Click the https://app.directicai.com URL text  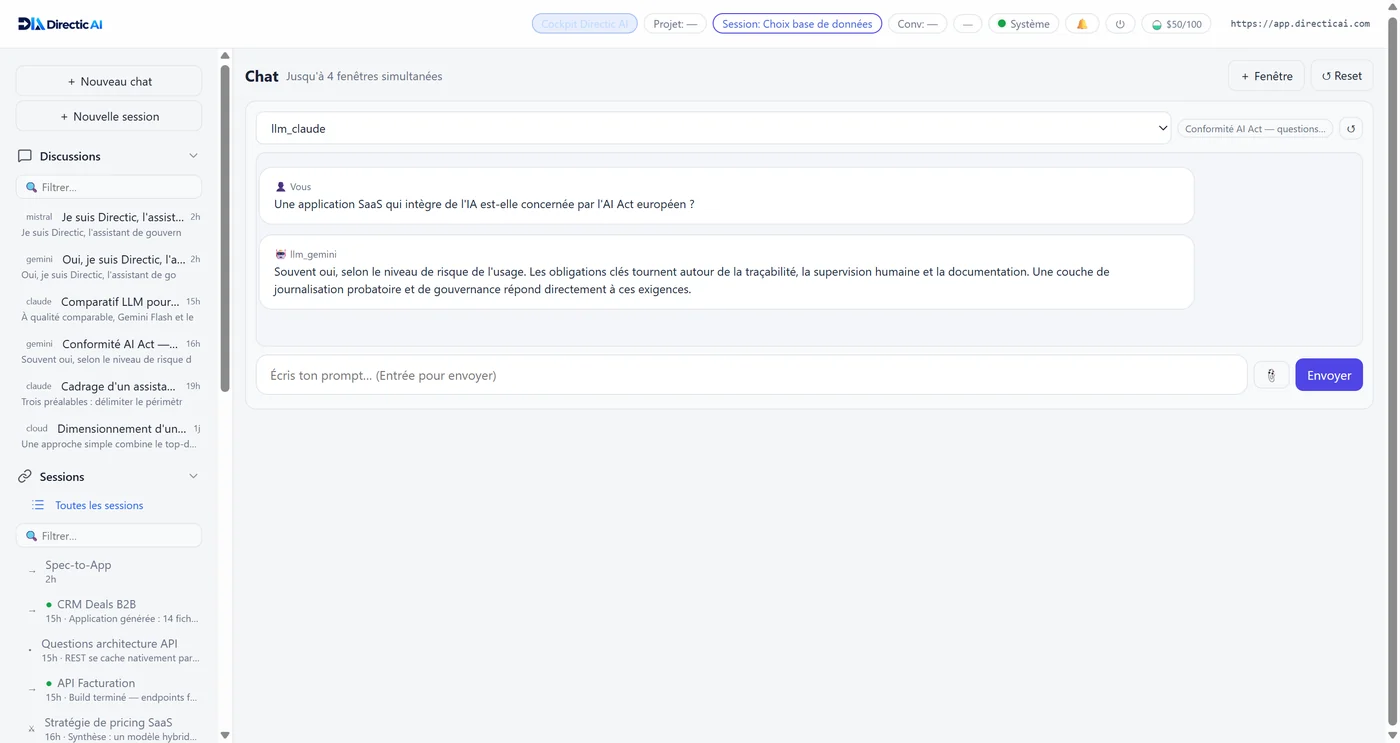[x=1300, y=24]
